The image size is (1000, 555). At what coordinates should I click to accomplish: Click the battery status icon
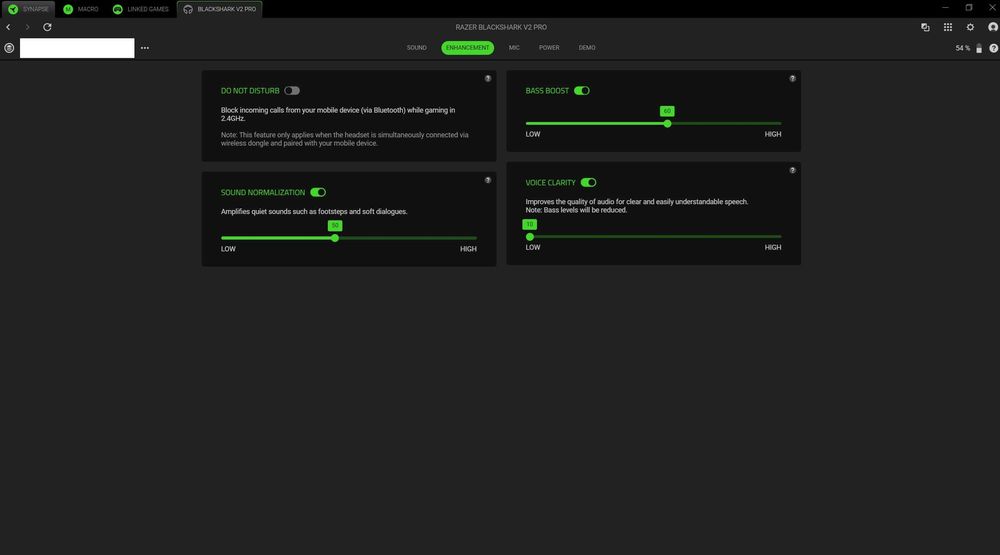[979, 48]
